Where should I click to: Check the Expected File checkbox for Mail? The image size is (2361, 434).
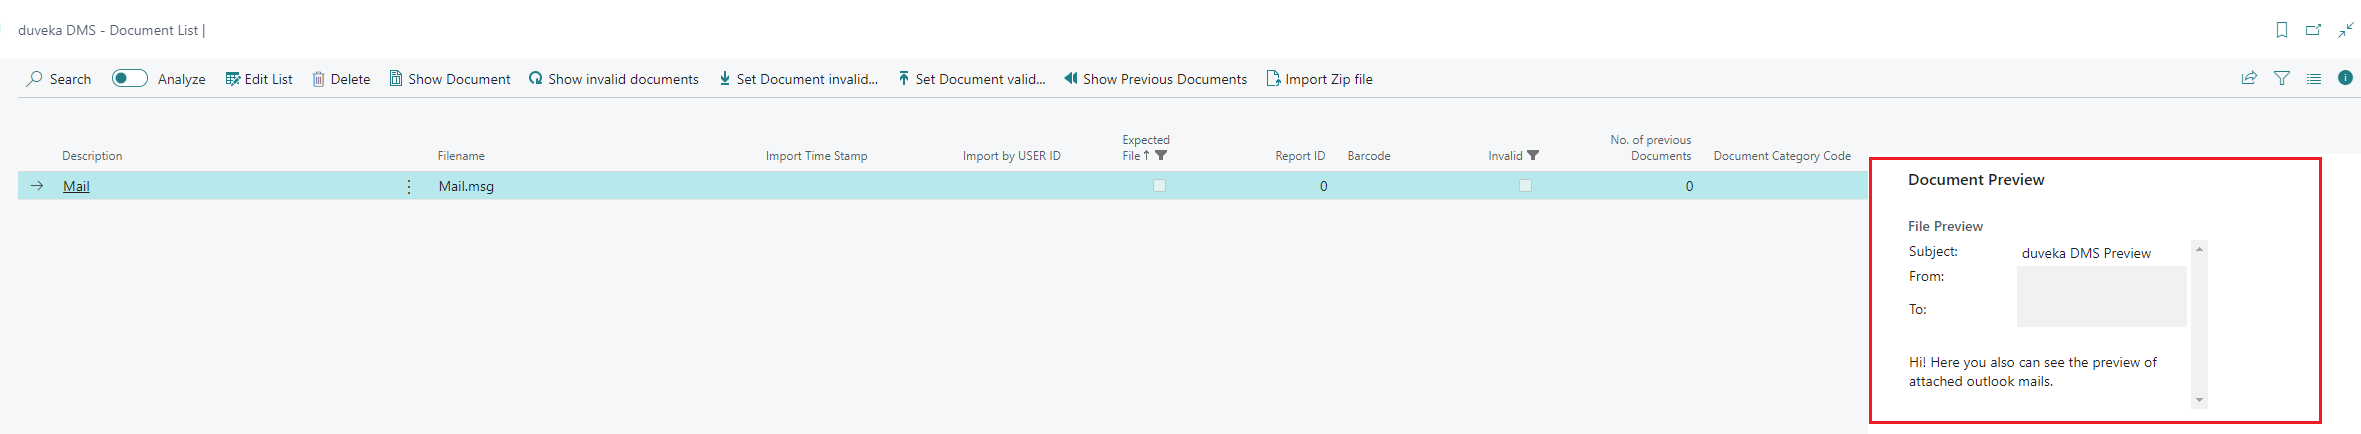pyautogui.click(x=1159, y=186)
